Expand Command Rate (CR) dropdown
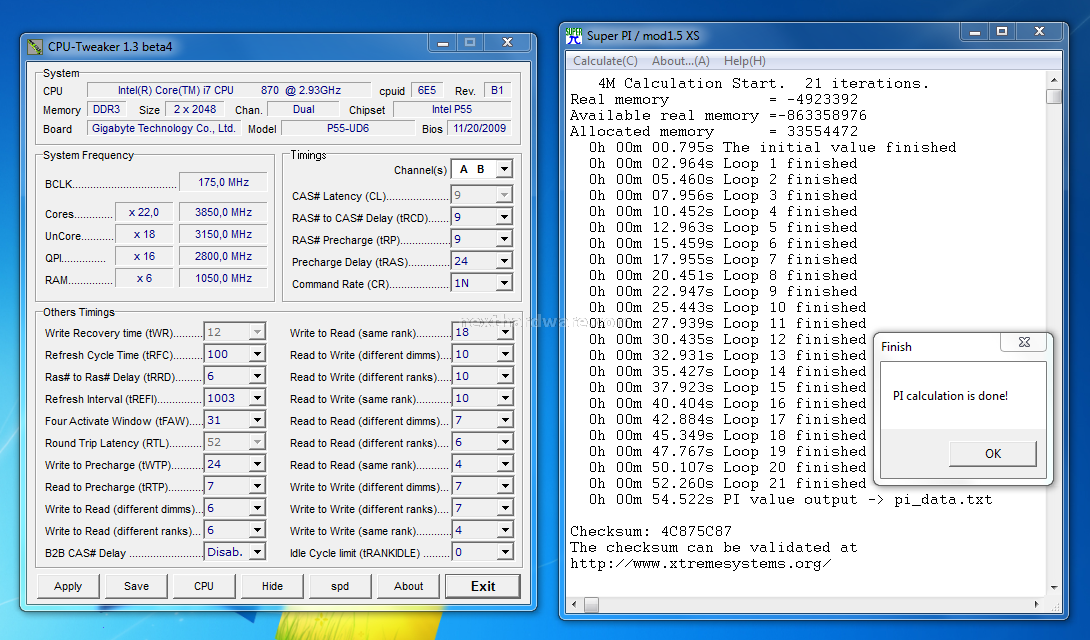 505,283
